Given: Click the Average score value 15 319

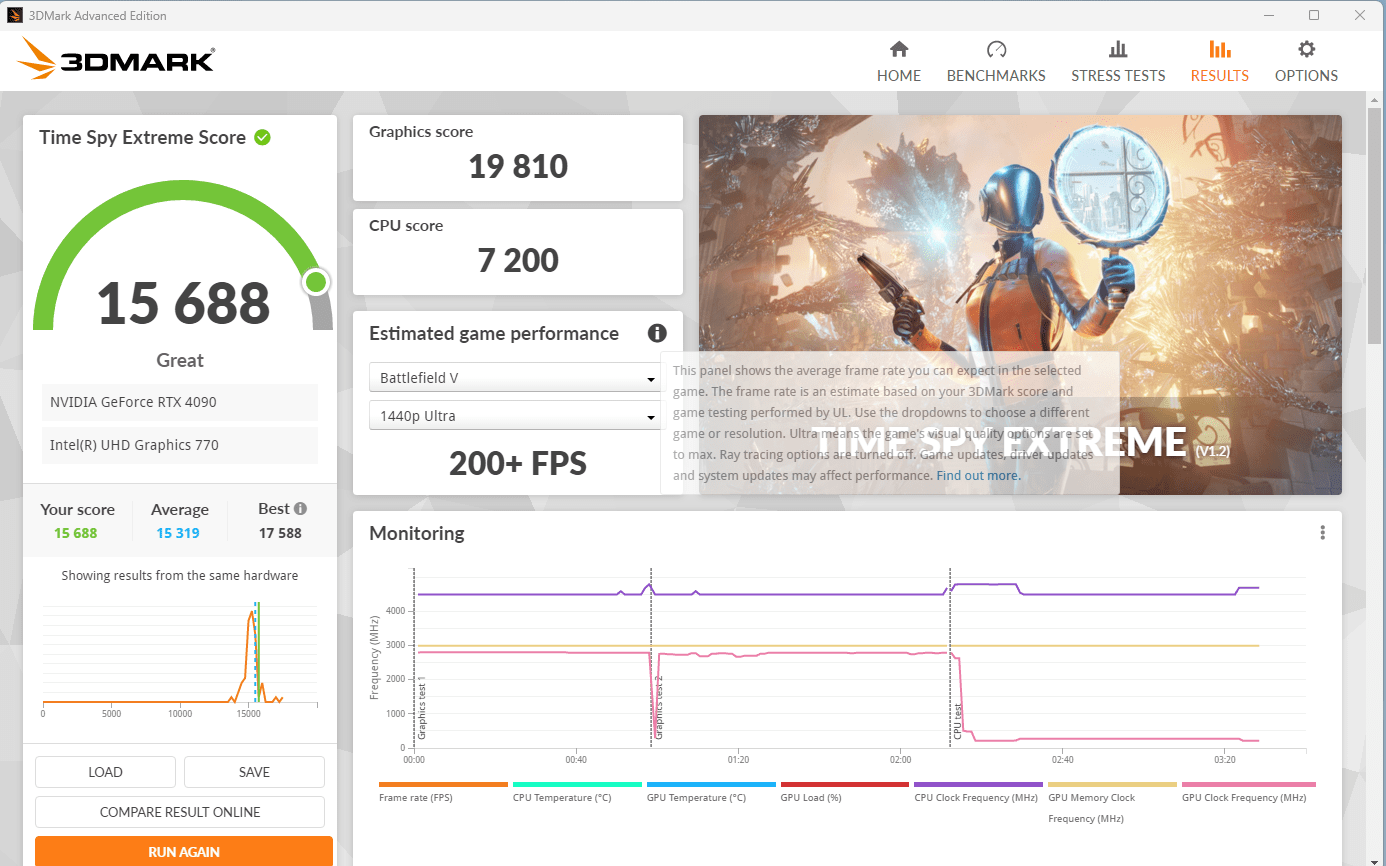Looking at the screenshot, I should coord(178,533).
